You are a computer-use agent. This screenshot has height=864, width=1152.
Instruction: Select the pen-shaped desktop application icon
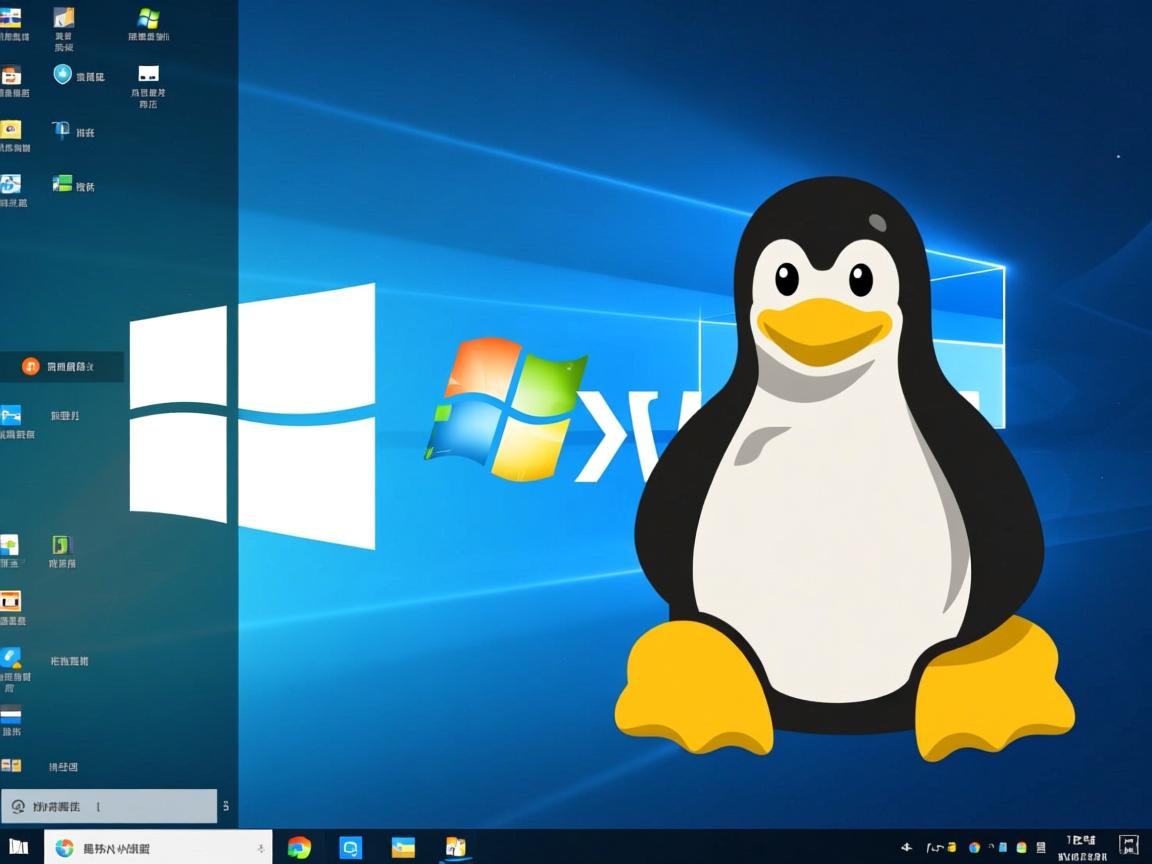pos(61,130)
